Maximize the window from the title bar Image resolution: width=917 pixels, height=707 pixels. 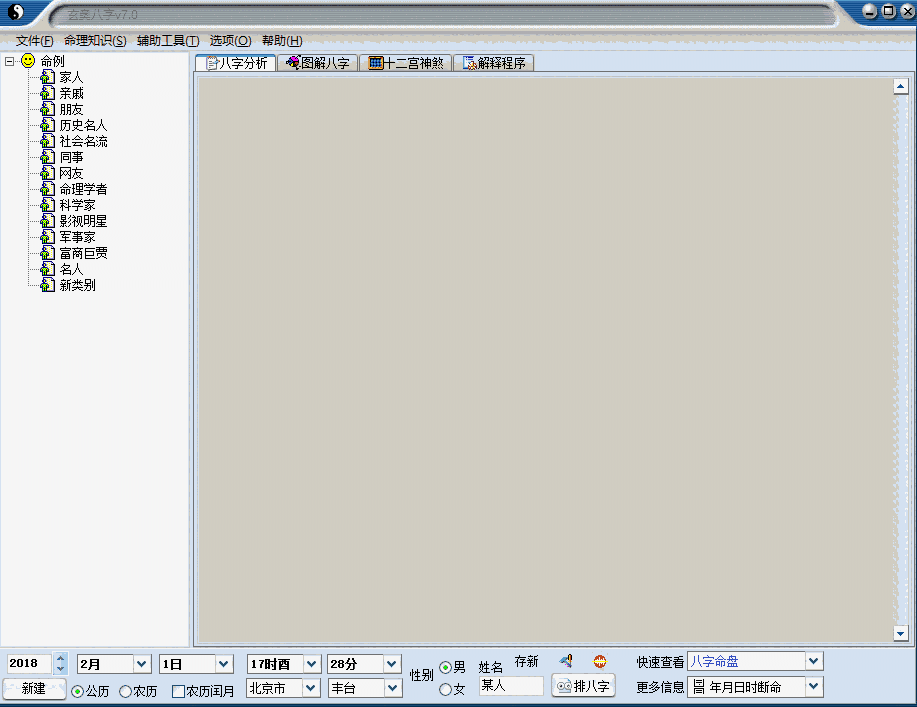point(889,11)
